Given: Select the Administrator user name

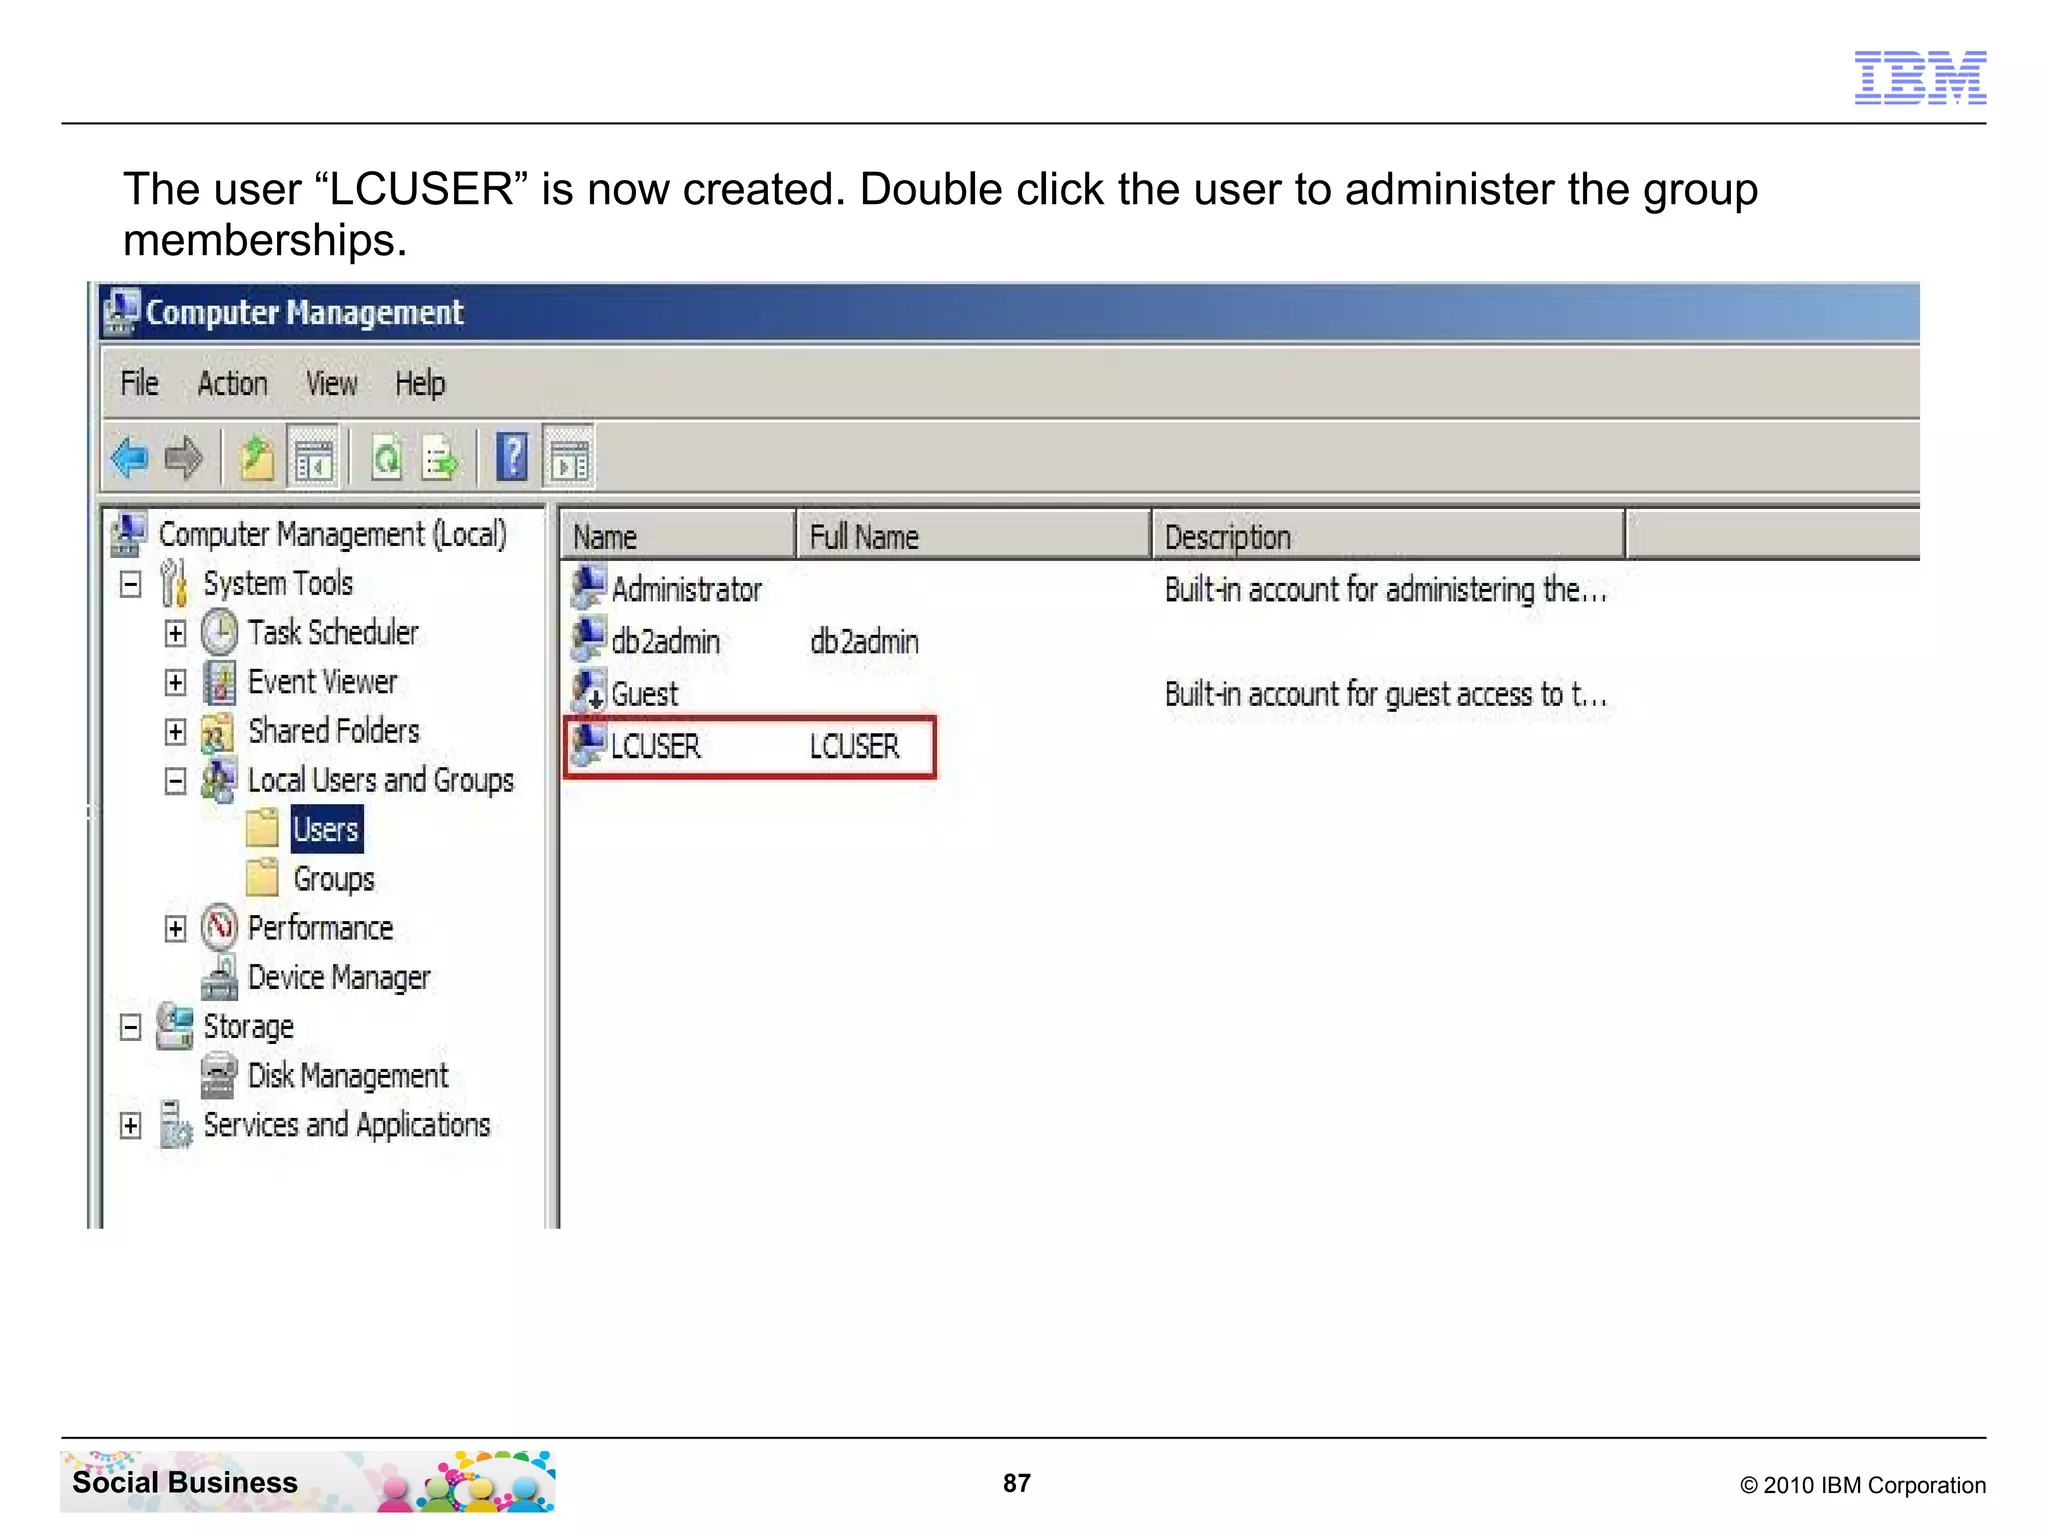Looking at the screenshot, I should 687,589.
